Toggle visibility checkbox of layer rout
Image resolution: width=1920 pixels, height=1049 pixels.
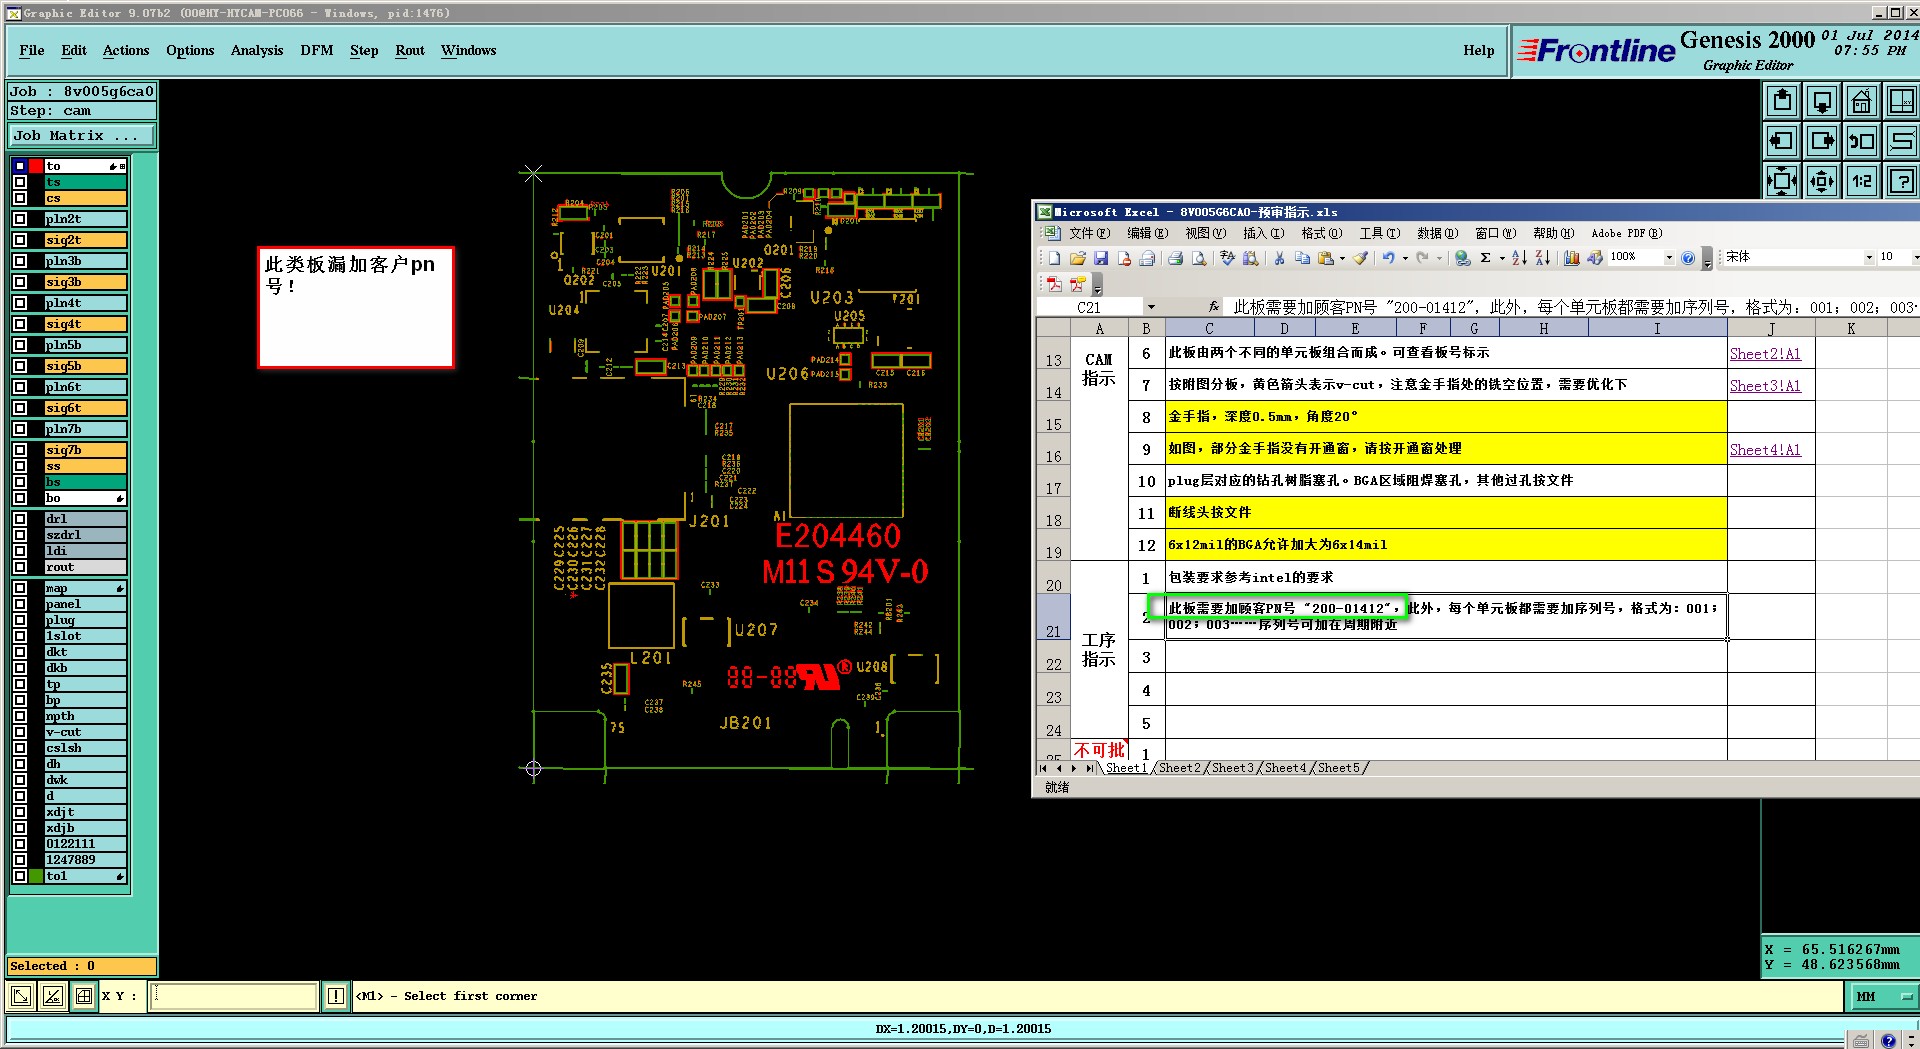tap(20, 567)
